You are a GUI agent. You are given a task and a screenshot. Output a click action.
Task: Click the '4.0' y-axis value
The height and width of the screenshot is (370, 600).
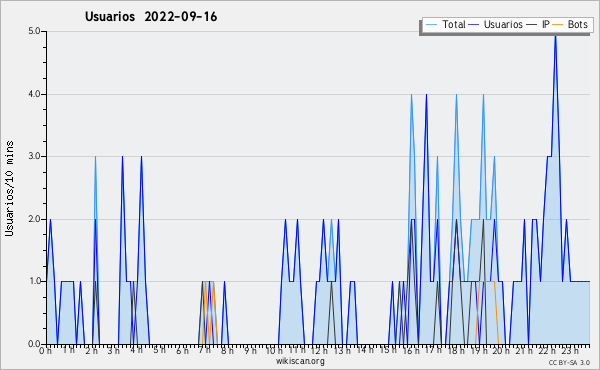(34, 94)
